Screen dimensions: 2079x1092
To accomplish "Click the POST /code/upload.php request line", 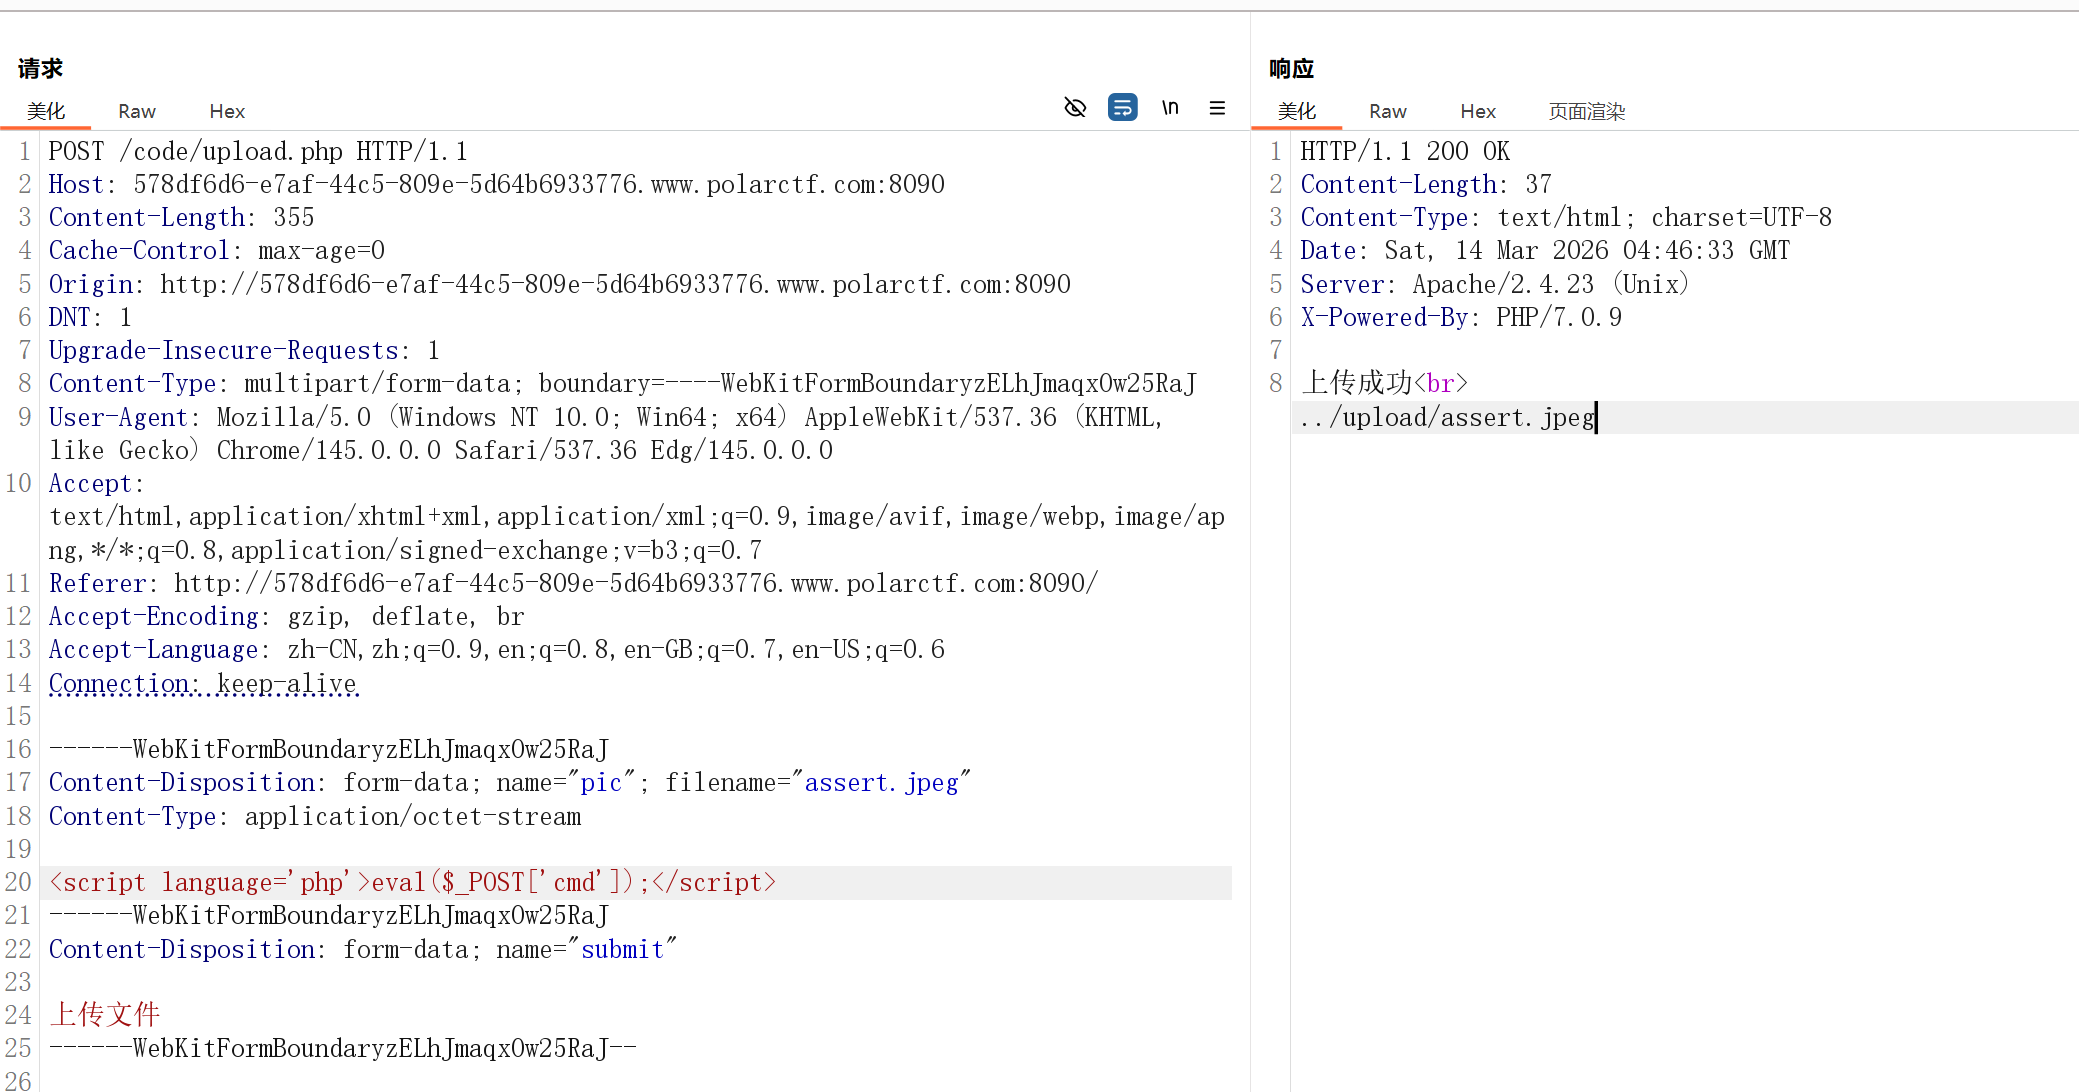I will click(258, 151).
